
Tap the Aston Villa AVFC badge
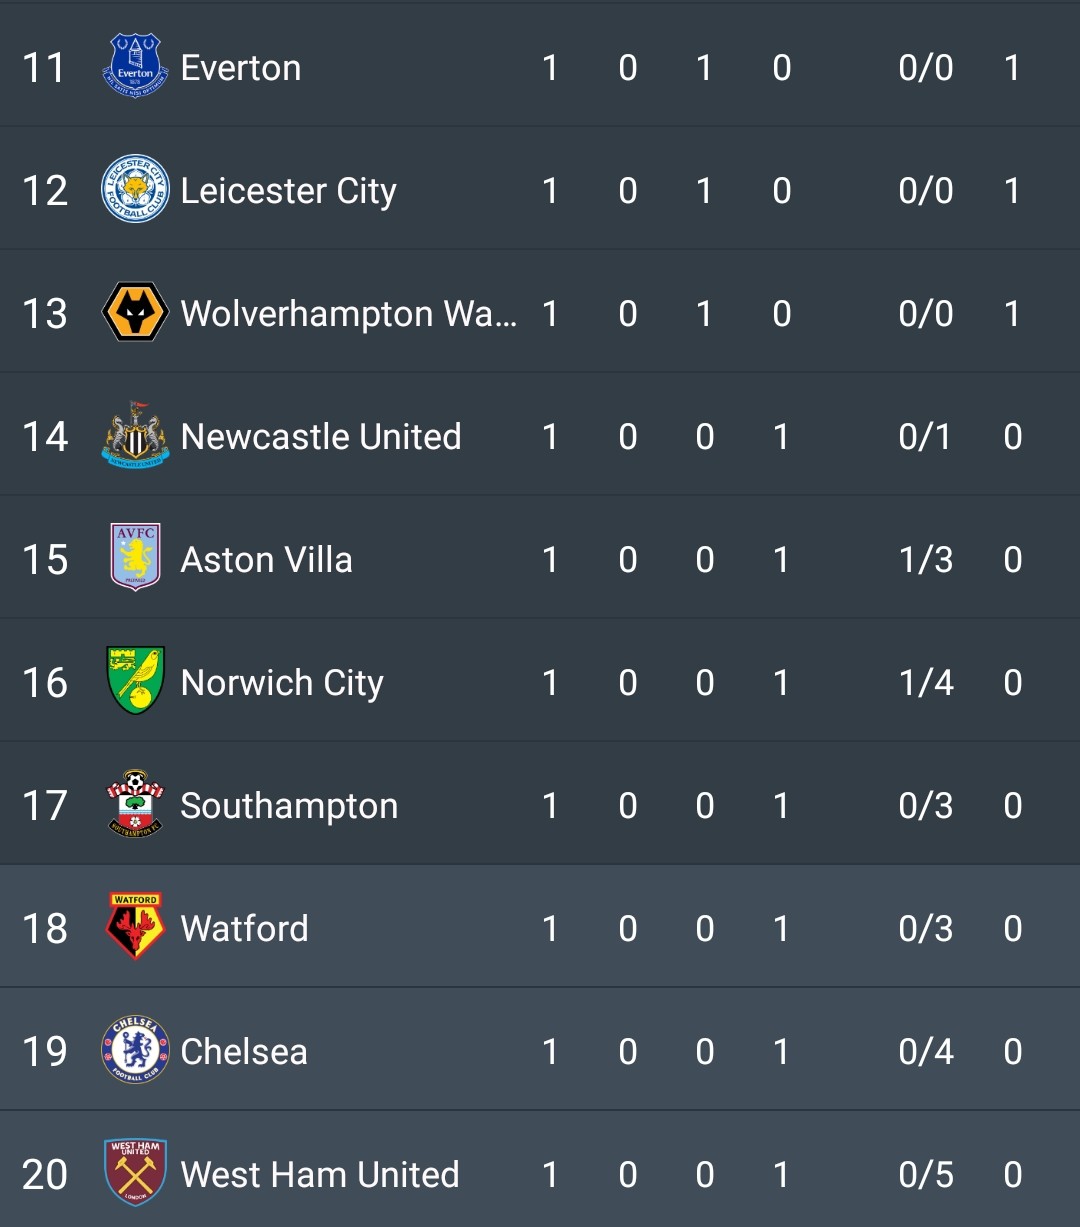[x=135, y=557]
